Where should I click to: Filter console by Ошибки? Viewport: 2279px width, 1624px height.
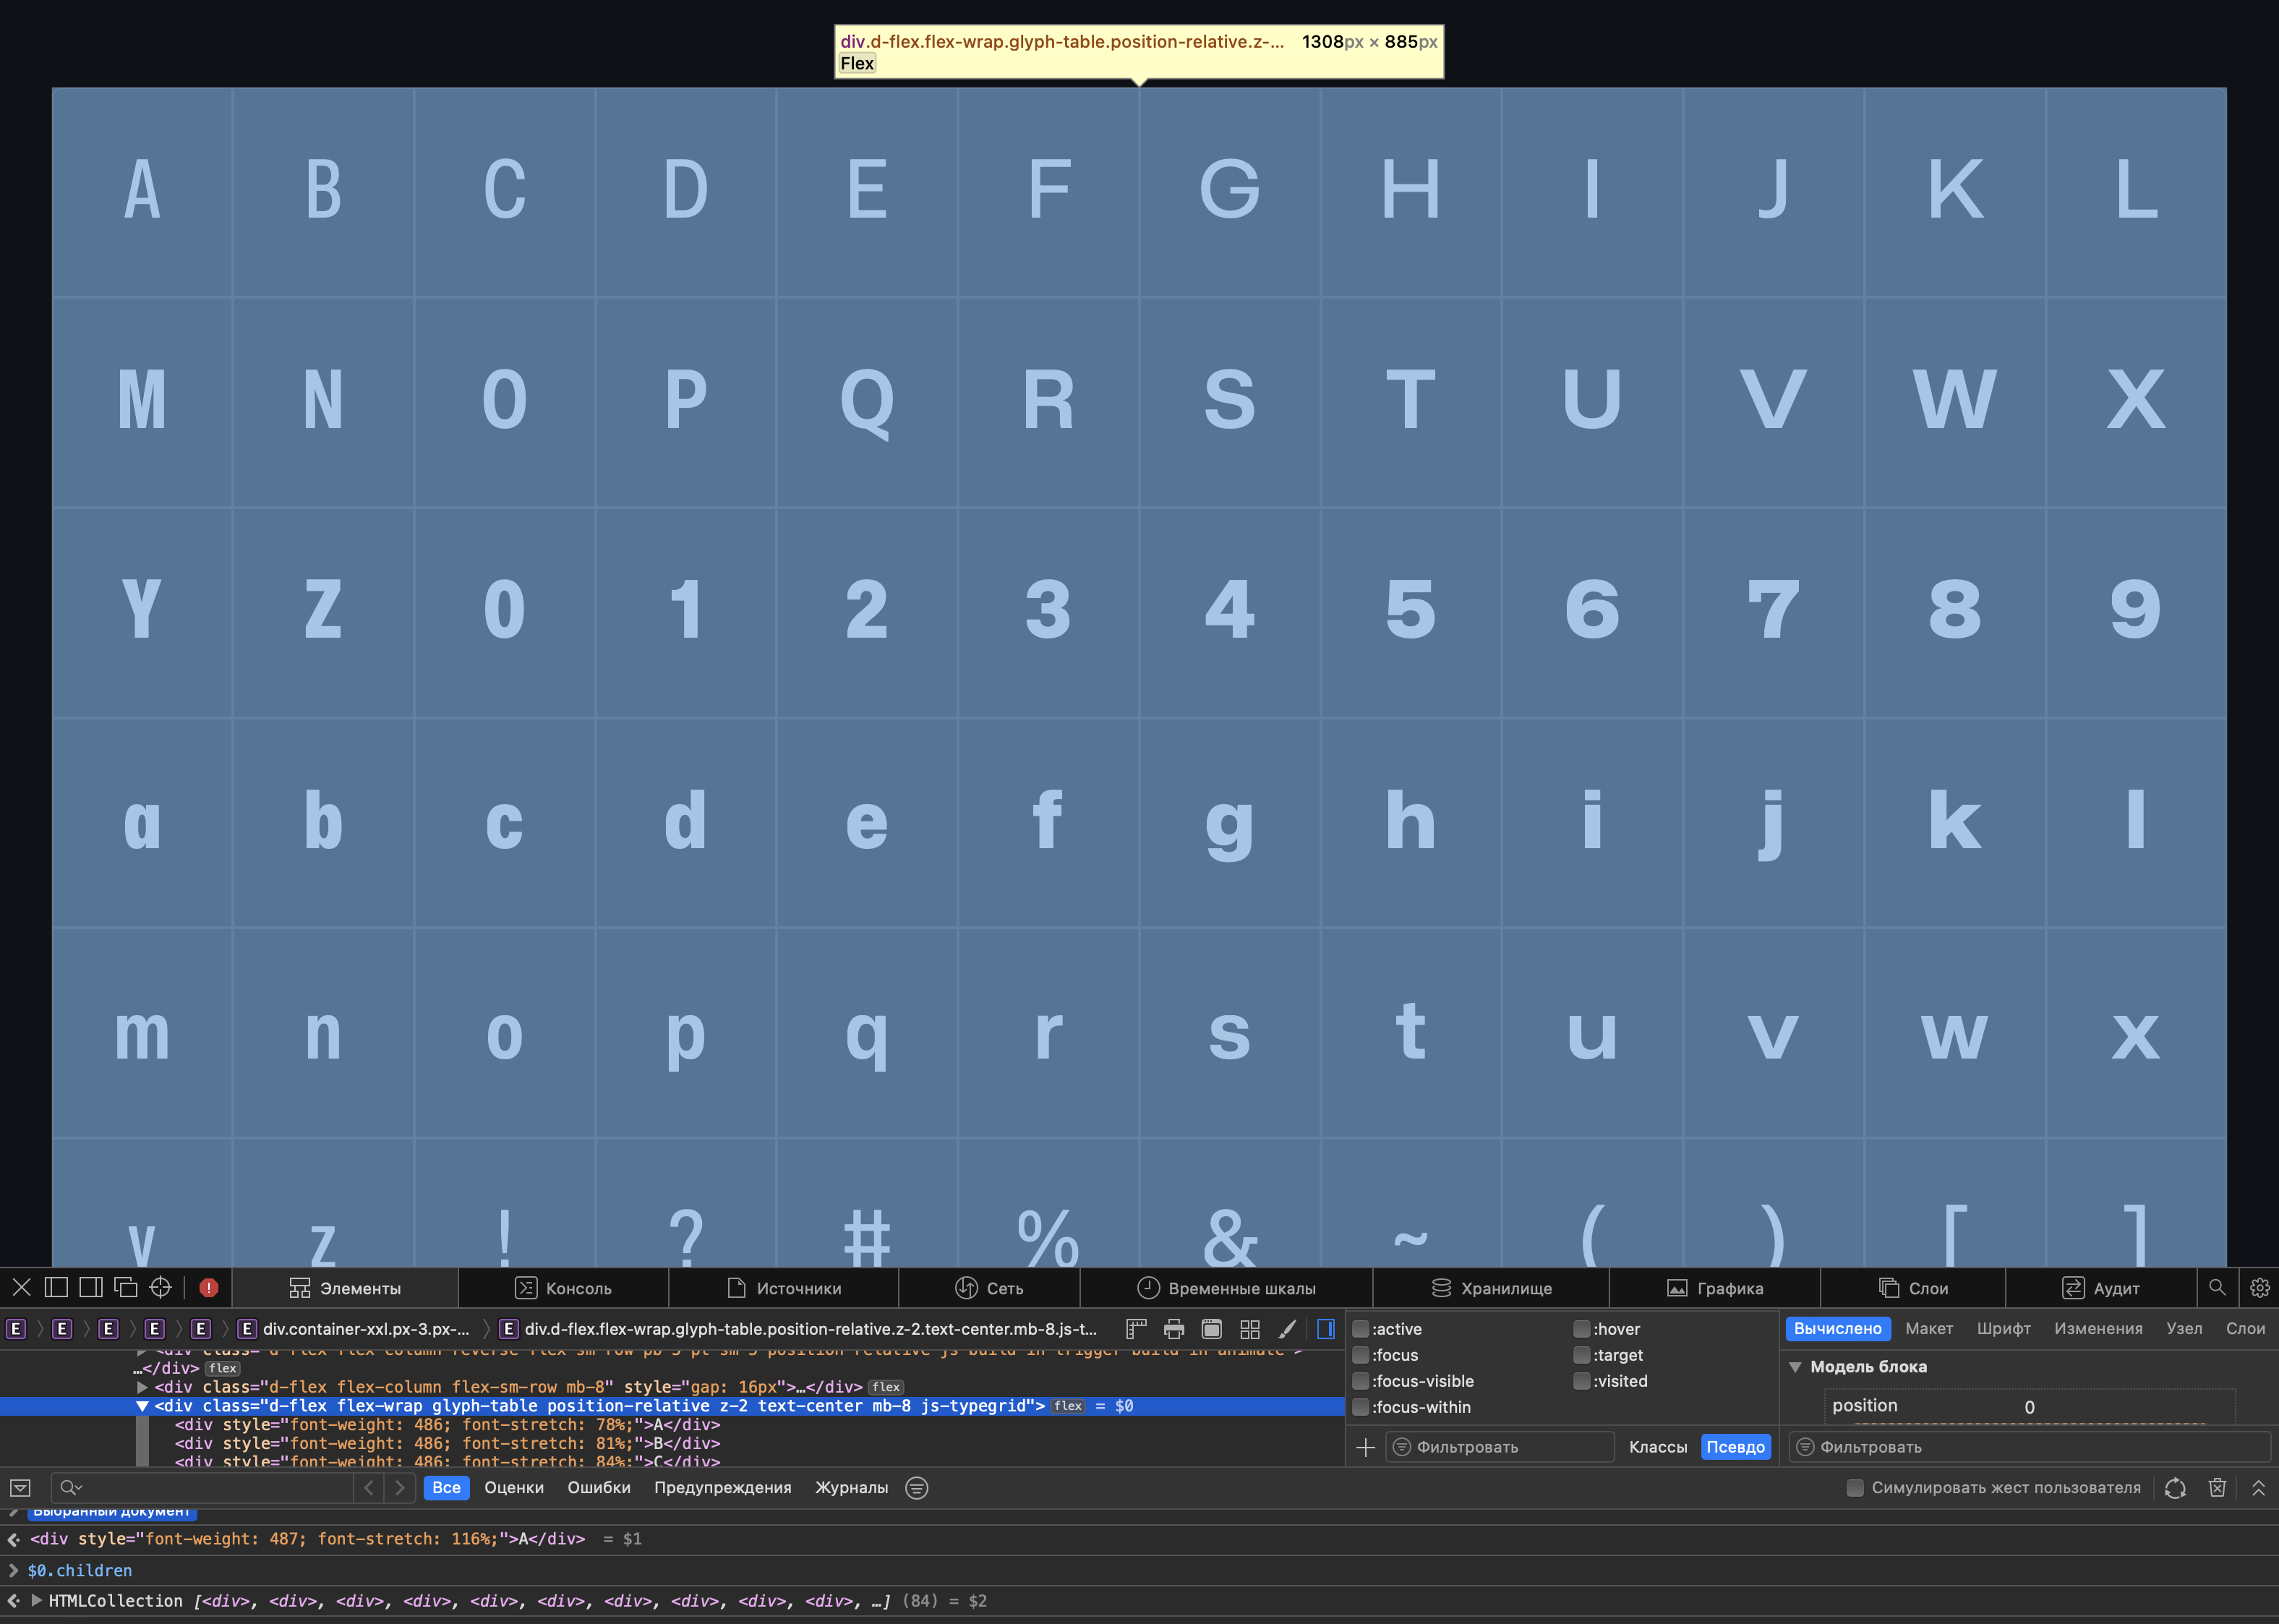coord(598,1488)
